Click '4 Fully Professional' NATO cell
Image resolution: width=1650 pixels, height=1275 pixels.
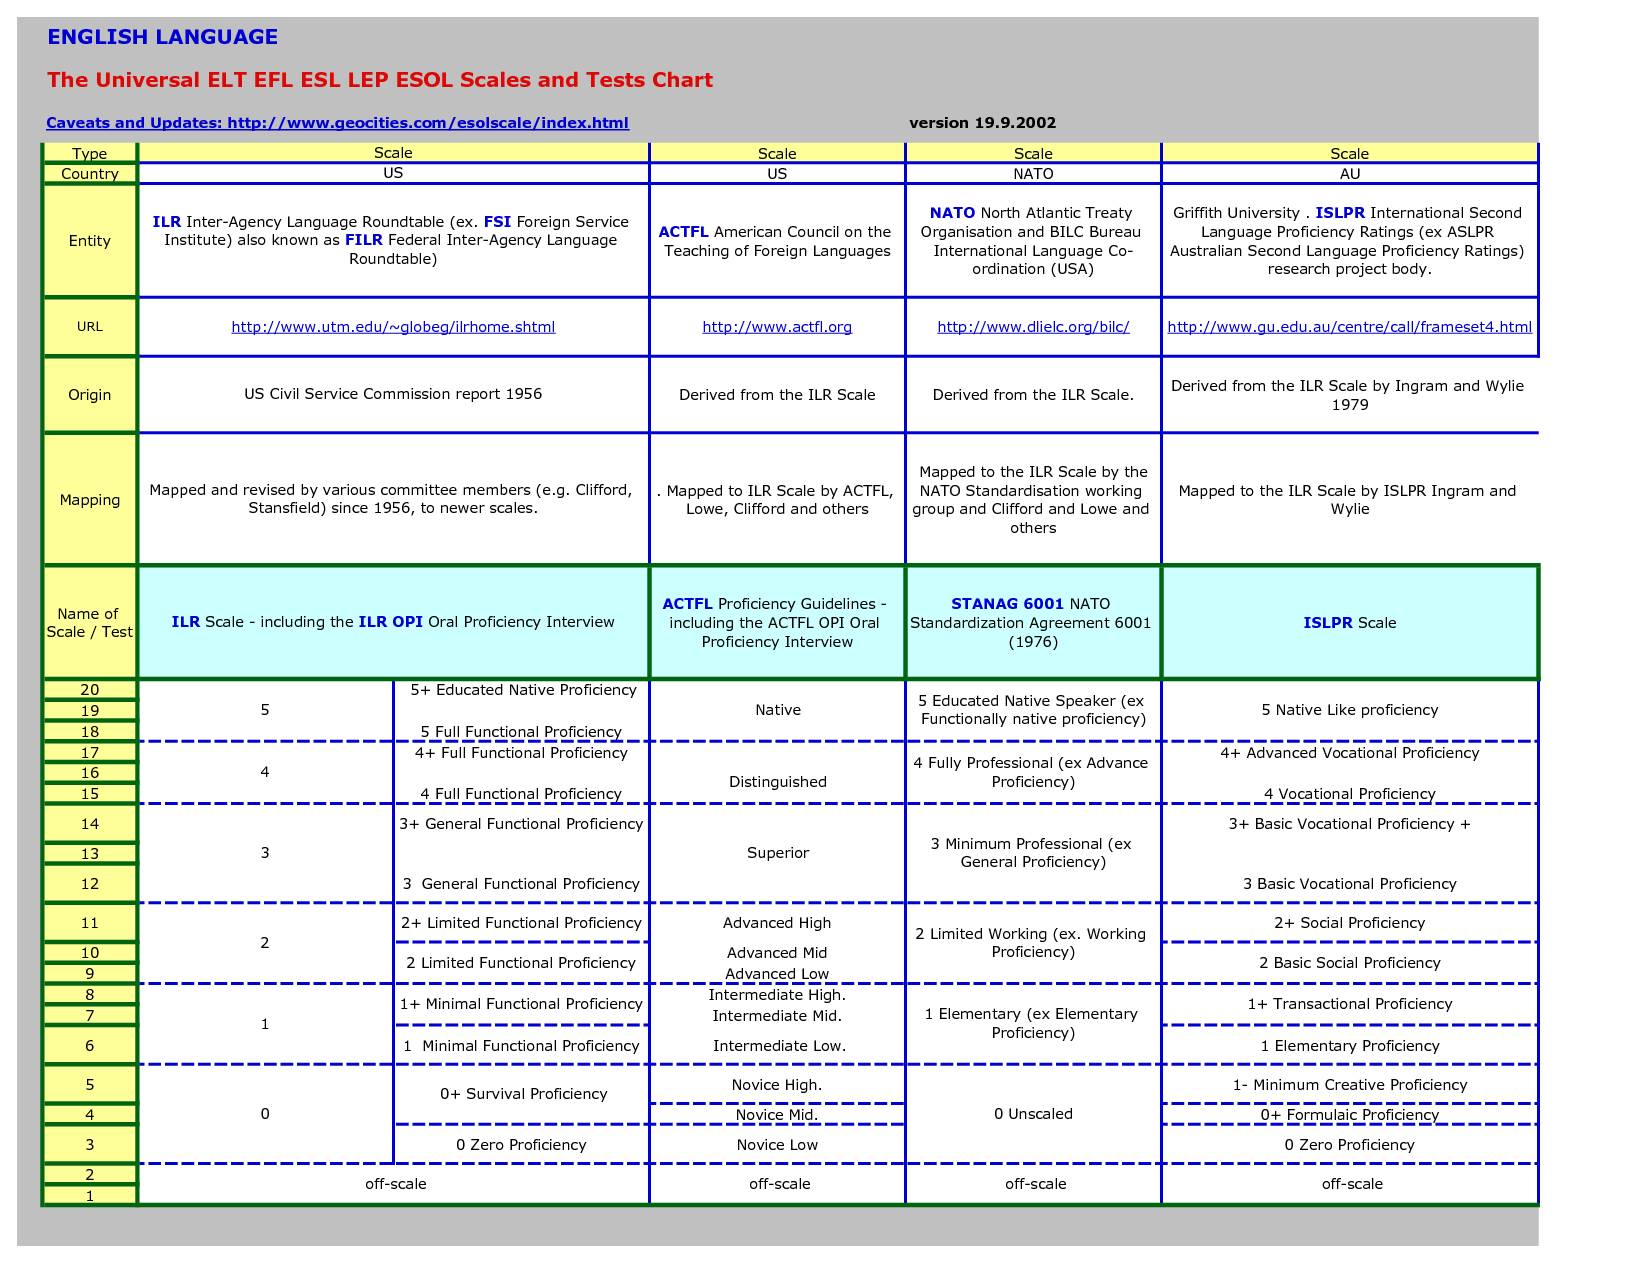point(1033,772)
